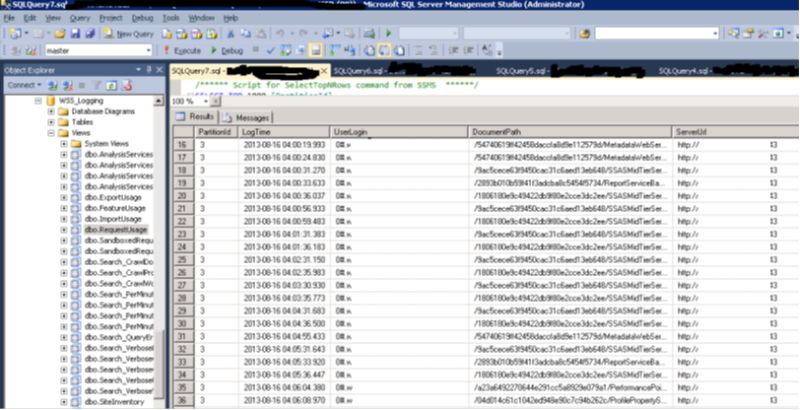The image size is (800, 410).
Task: Start the Debug button
Action: click(227, 50)
